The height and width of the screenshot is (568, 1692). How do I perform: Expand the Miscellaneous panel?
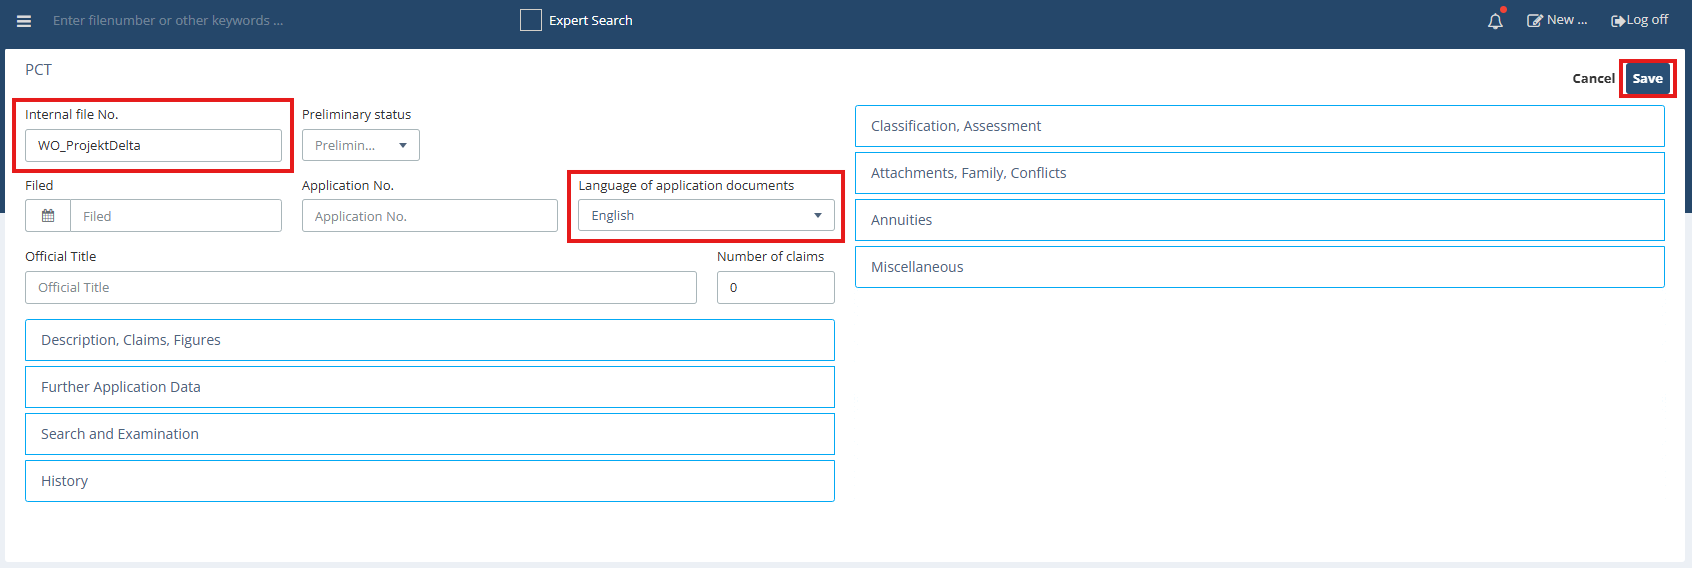pos(1259,267)
